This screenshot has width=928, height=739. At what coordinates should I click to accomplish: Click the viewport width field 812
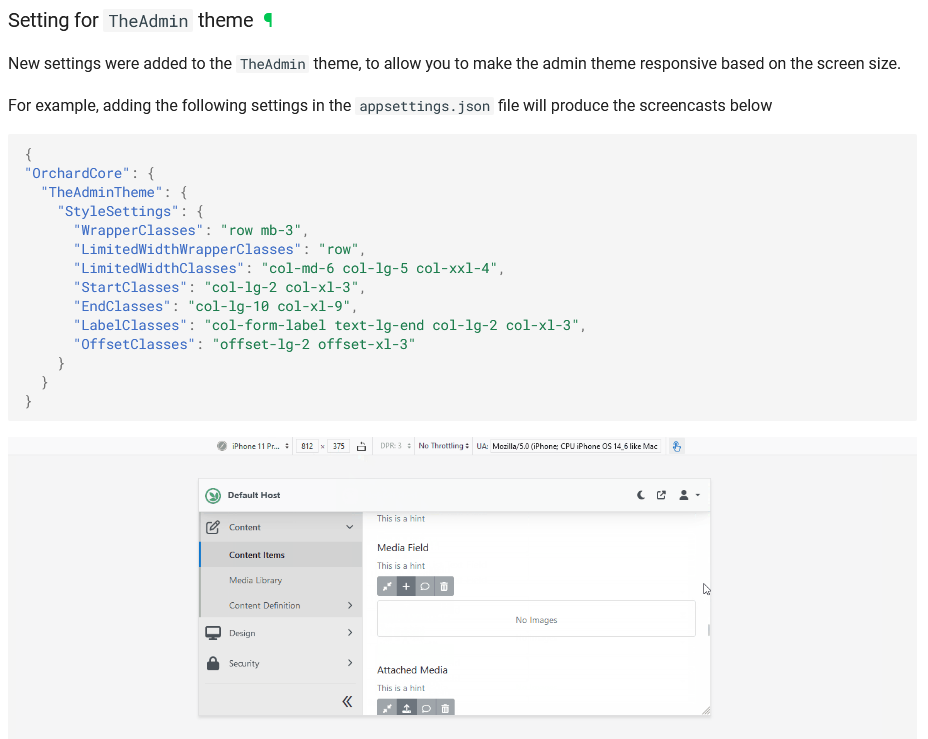click(x=307, y=446)
